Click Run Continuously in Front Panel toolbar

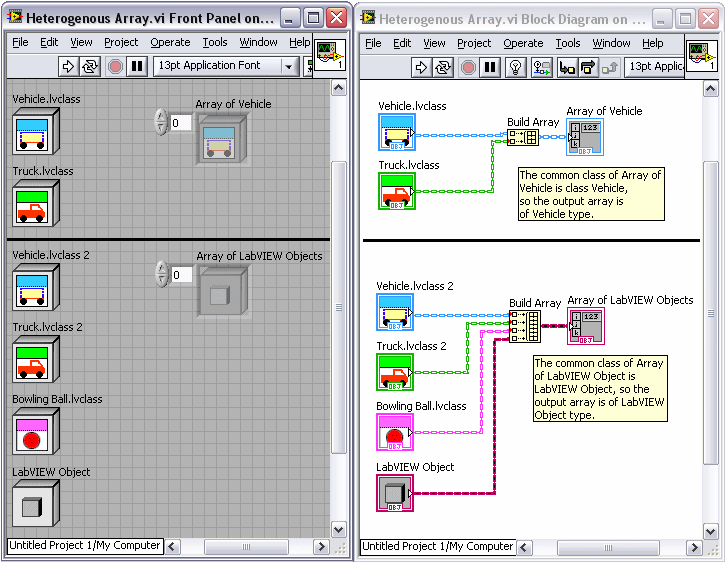[x=90, y=67]
